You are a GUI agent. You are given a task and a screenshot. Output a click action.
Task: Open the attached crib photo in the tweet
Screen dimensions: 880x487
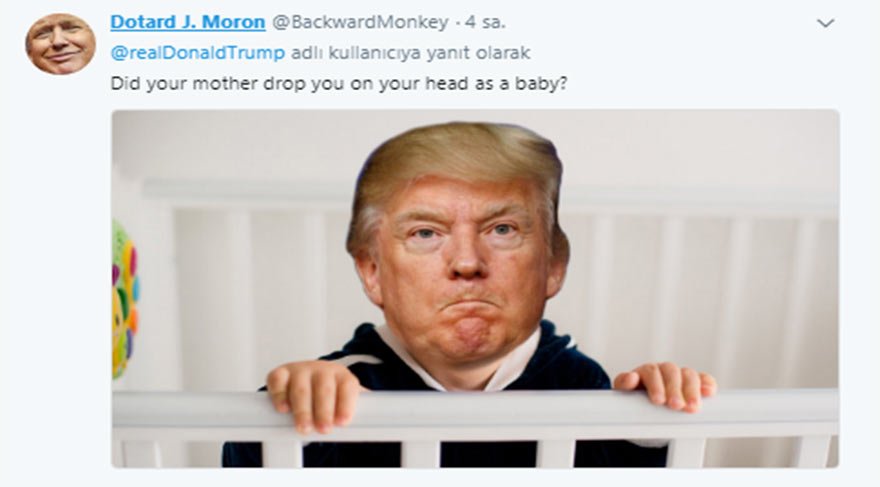475,288
